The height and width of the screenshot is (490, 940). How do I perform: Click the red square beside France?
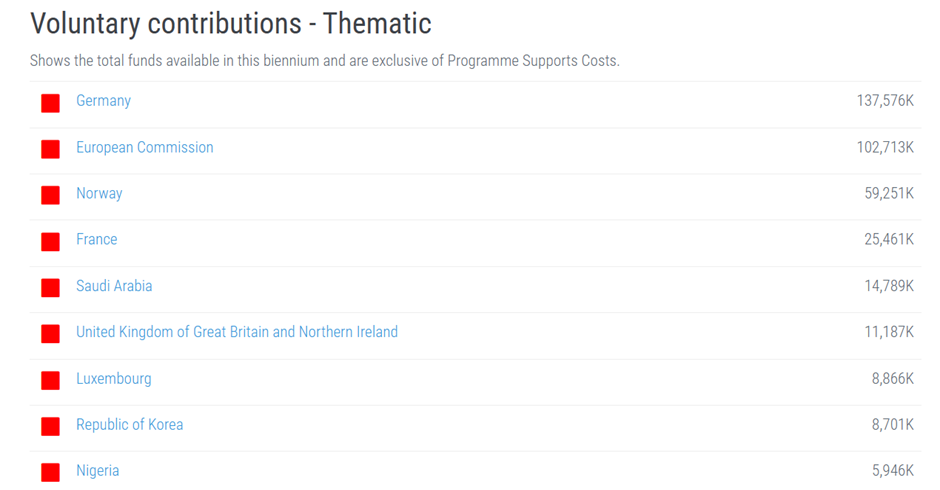(x=50, y=241)
